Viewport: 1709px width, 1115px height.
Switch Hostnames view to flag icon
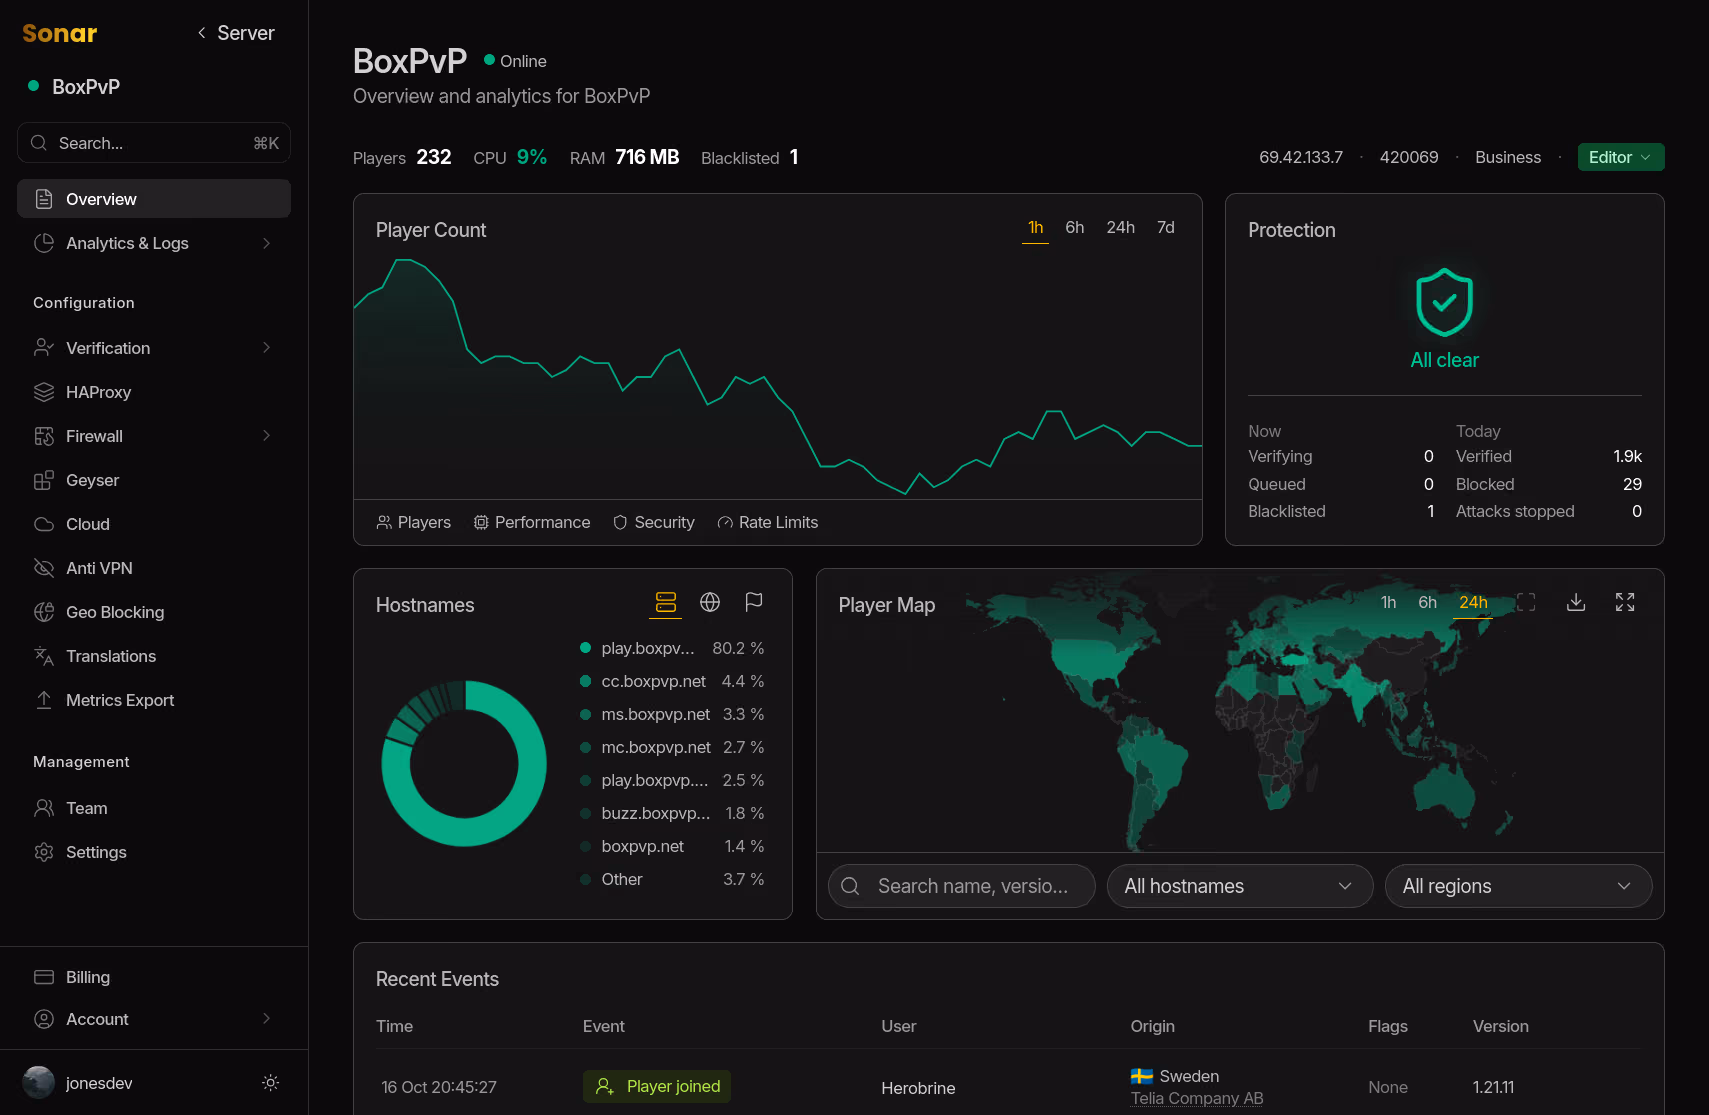point(754,602)
